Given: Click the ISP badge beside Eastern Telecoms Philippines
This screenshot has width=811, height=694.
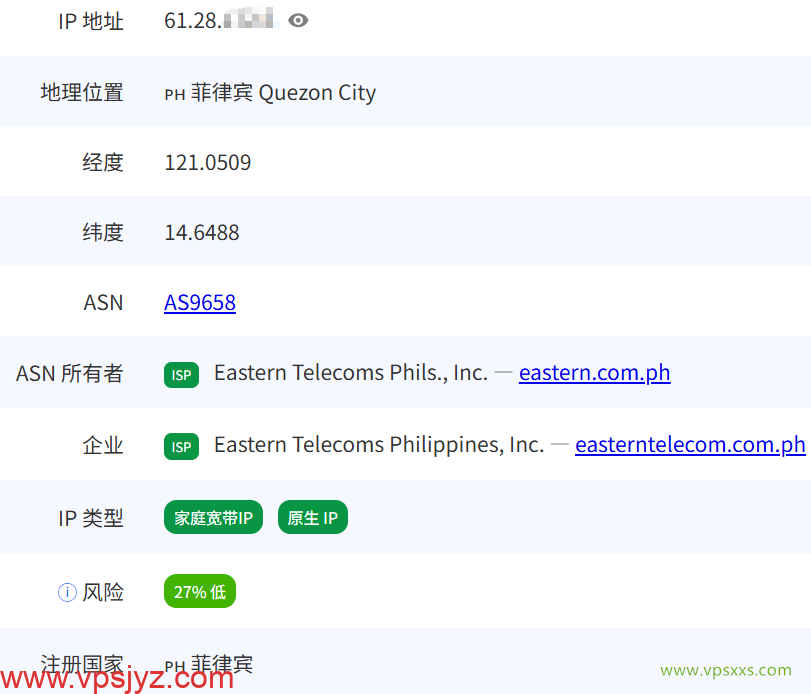Looking at the screenshot, I should coord(182,446).
